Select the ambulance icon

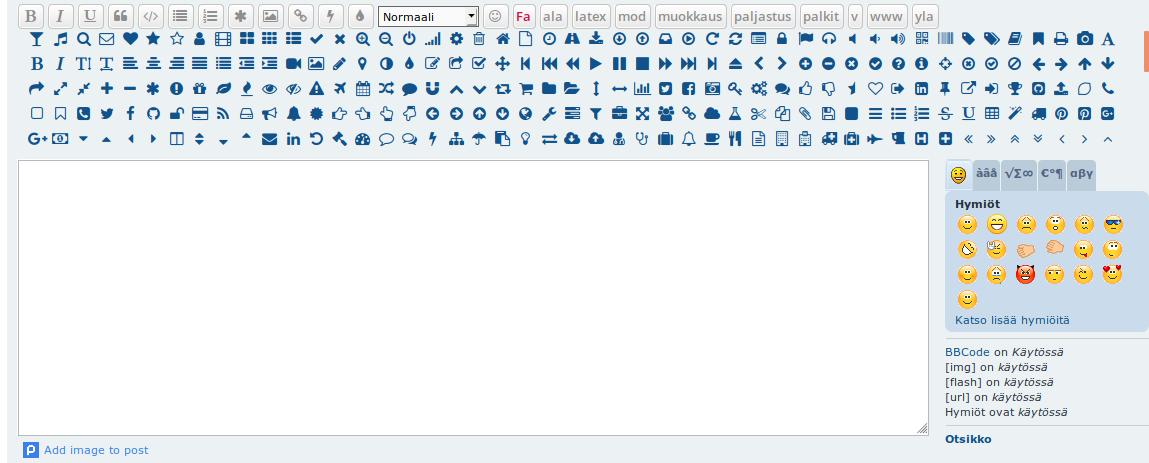[x=829, y=138]
